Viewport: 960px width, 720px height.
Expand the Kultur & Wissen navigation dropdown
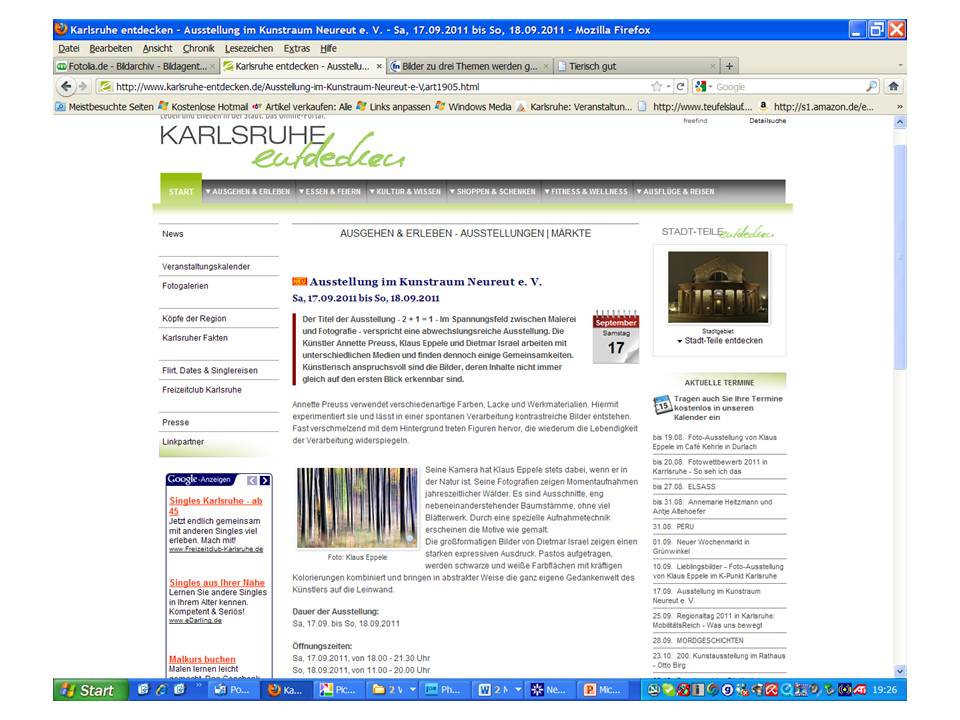click(404, 191)
